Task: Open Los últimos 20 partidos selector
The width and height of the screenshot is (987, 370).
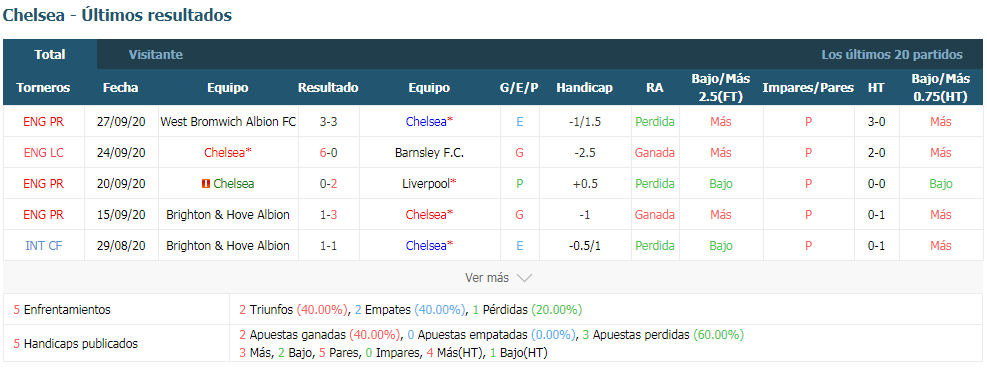Action: click(x=891, y=55)
